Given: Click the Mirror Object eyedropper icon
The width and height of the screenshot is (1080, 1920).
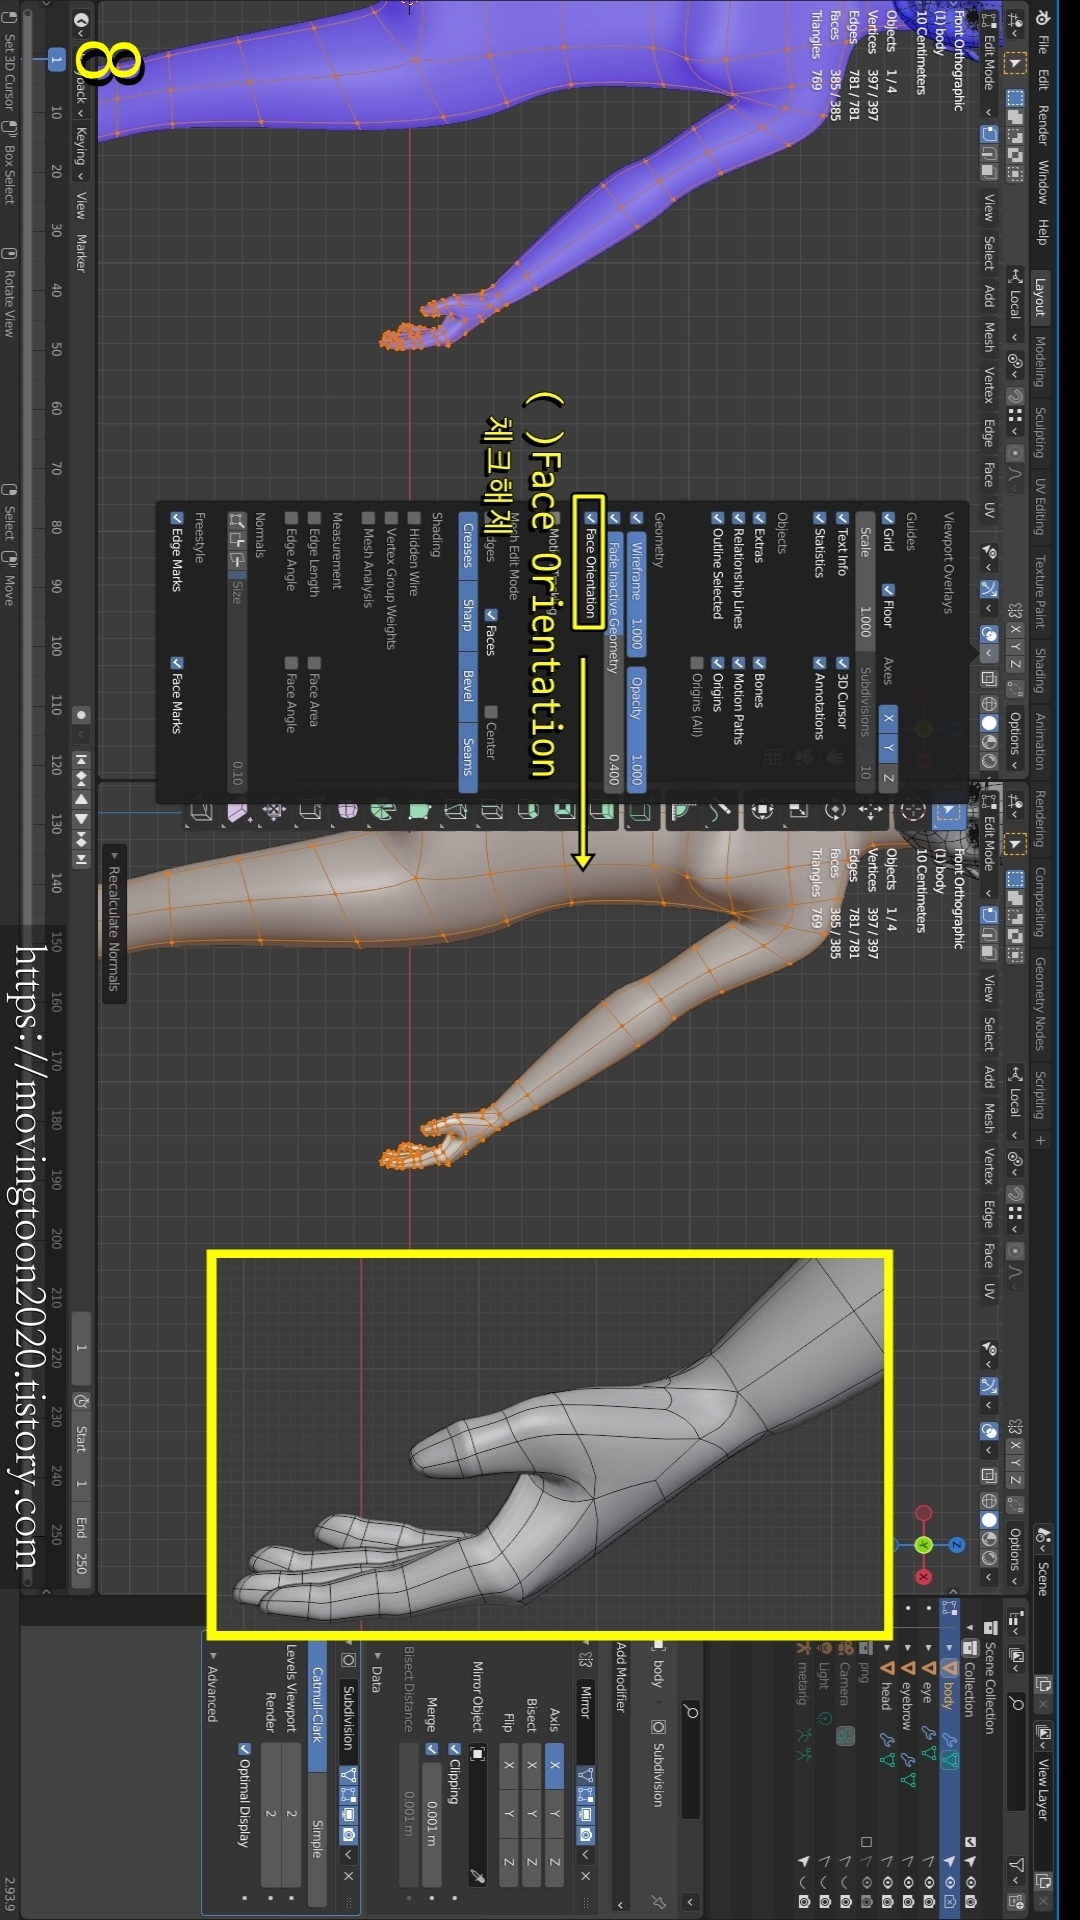Looking at the screenshot, I should (478, 1877).
